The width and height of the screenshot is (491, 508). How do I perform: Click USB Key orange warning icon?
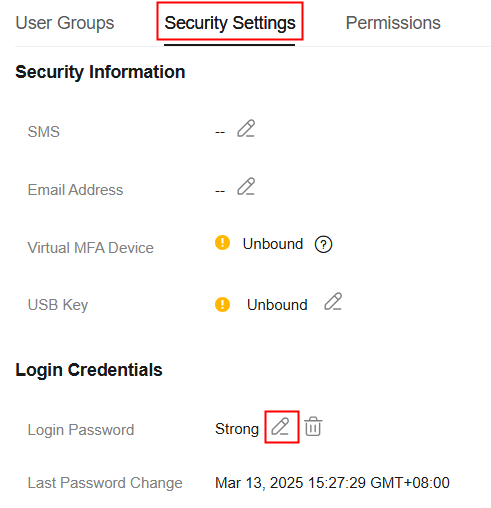point(222,304)
